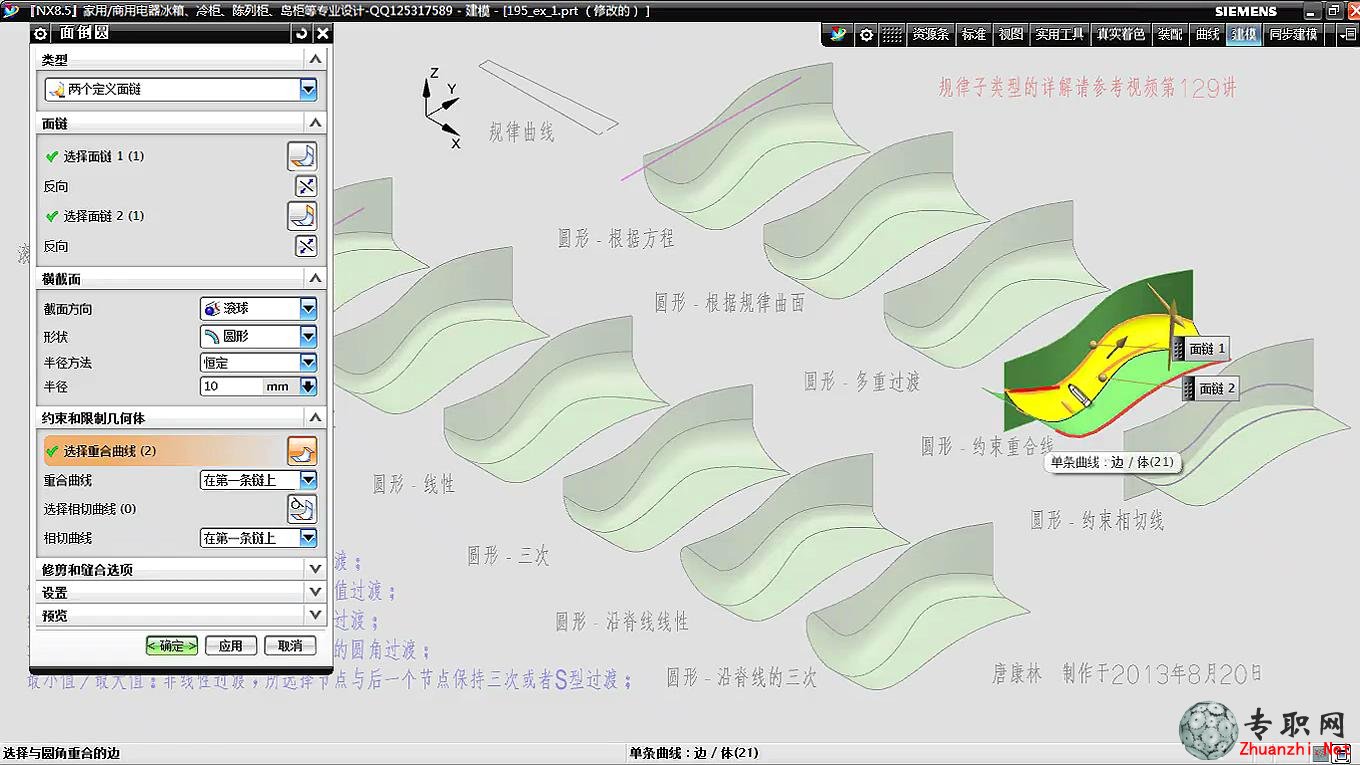This screenshot has height=765, width=1360.
Task: Open the toolbar settings gear icon
Action: 866,34
